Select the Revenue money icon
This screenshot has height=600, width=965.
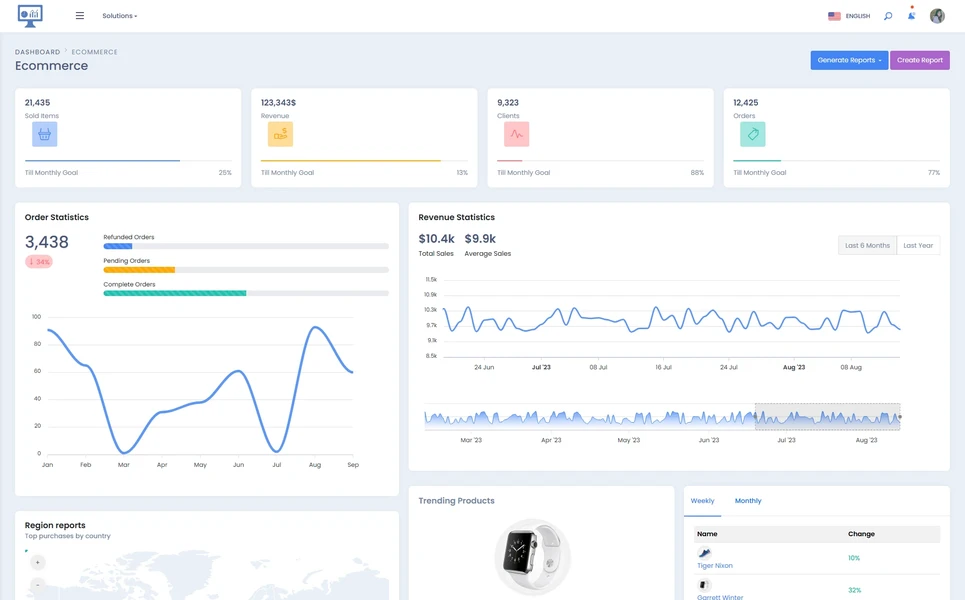280,133
